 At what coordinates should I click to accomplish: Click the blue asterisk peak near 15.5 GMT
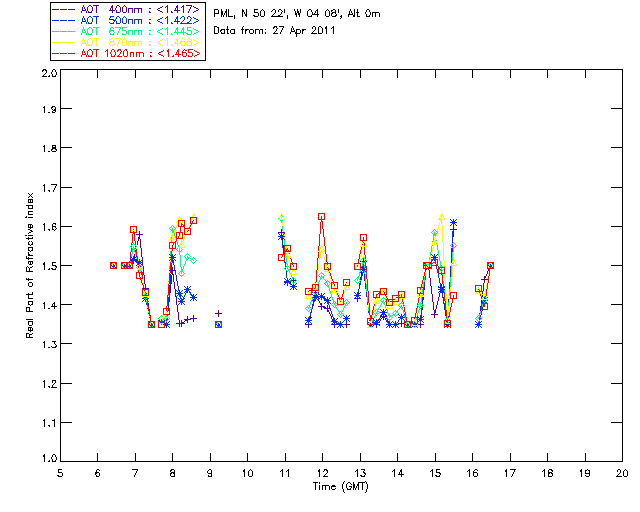pyautogui.click(x=453, y=223)
